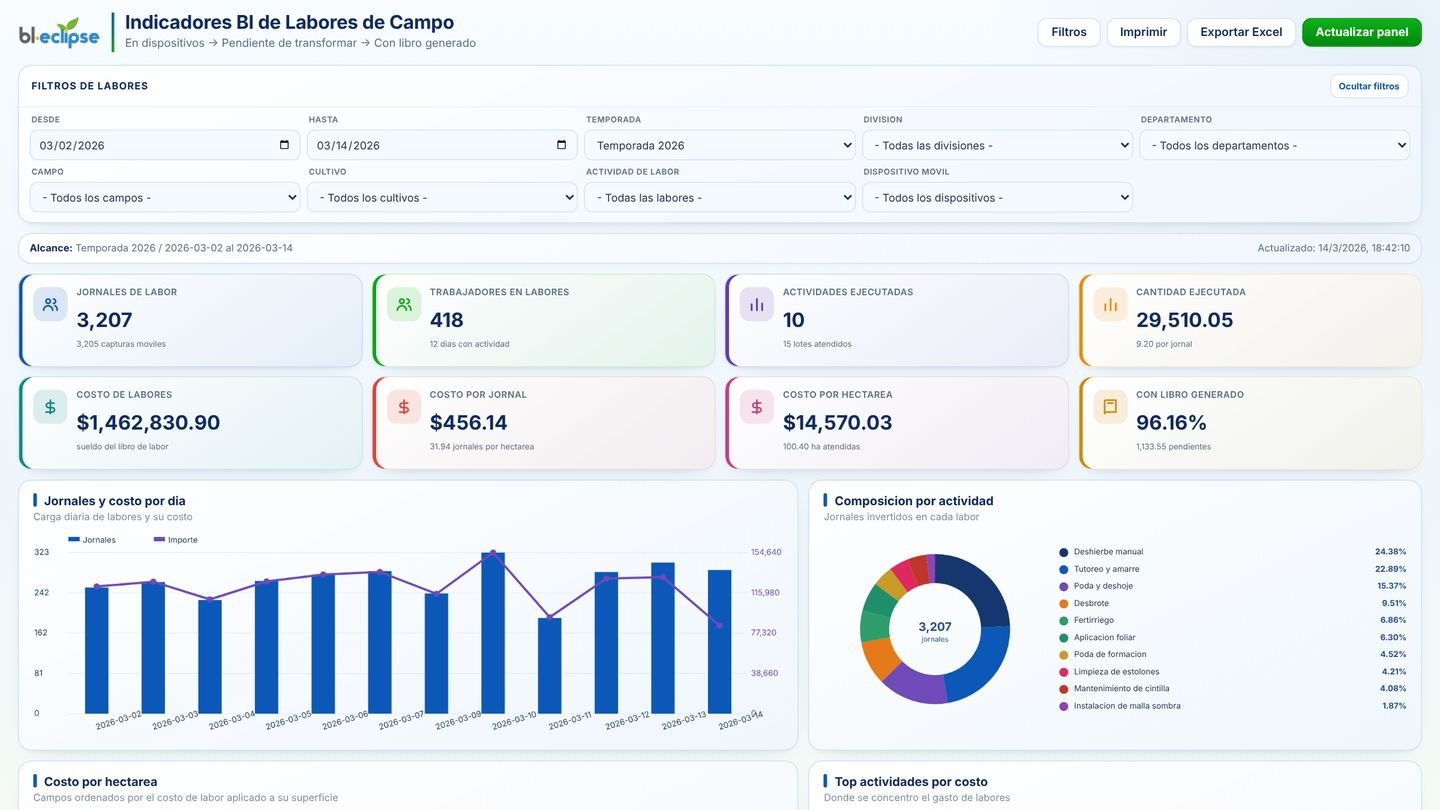Click the Con Libro Generado book icon

click(1110, 407)
